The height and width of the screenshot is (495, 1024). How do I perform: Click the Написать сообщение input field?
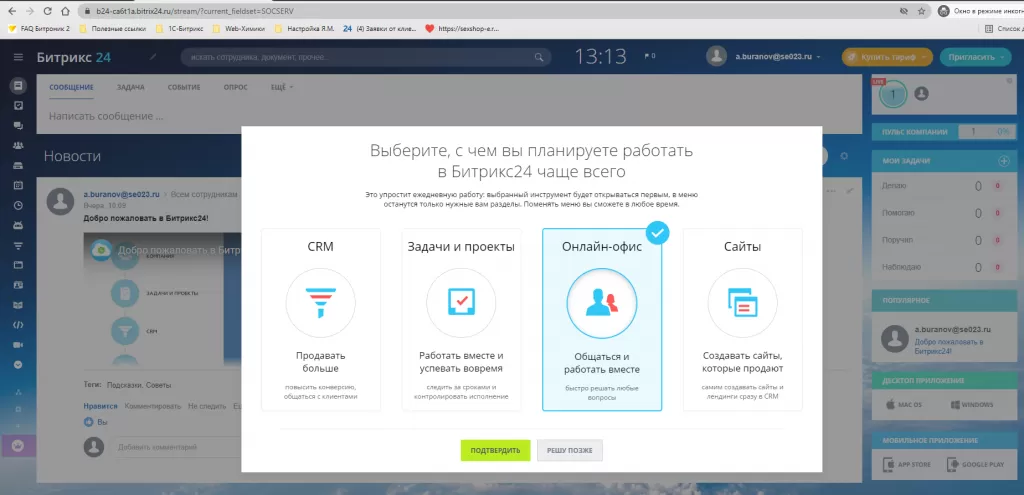point(300,117)
